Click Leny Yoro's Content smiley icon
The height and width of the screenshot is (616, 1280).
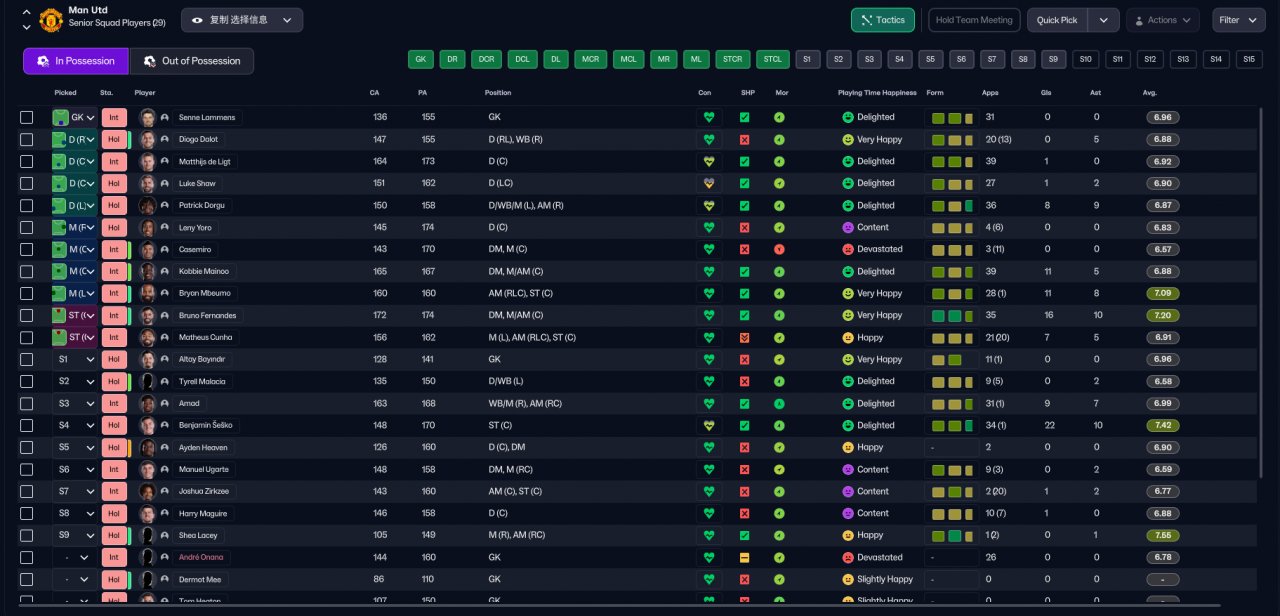[x=848, y=227]
